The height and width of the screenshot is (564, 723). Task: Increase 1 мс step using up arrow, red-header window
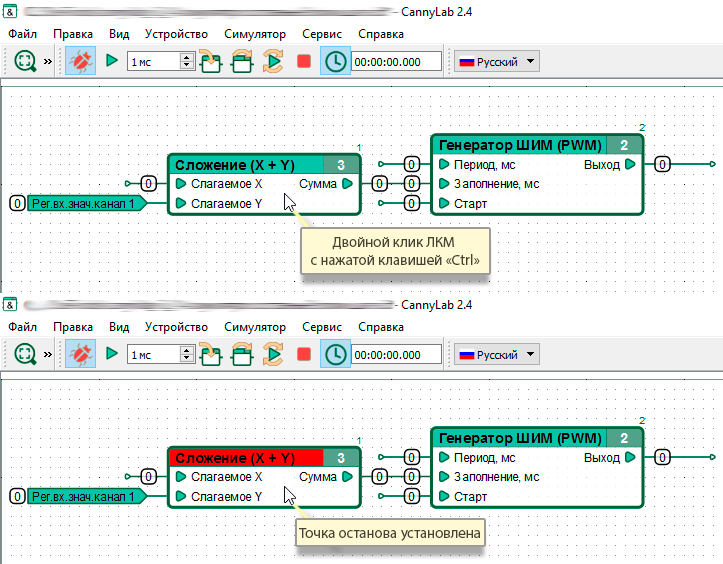(x=187, y=350)
